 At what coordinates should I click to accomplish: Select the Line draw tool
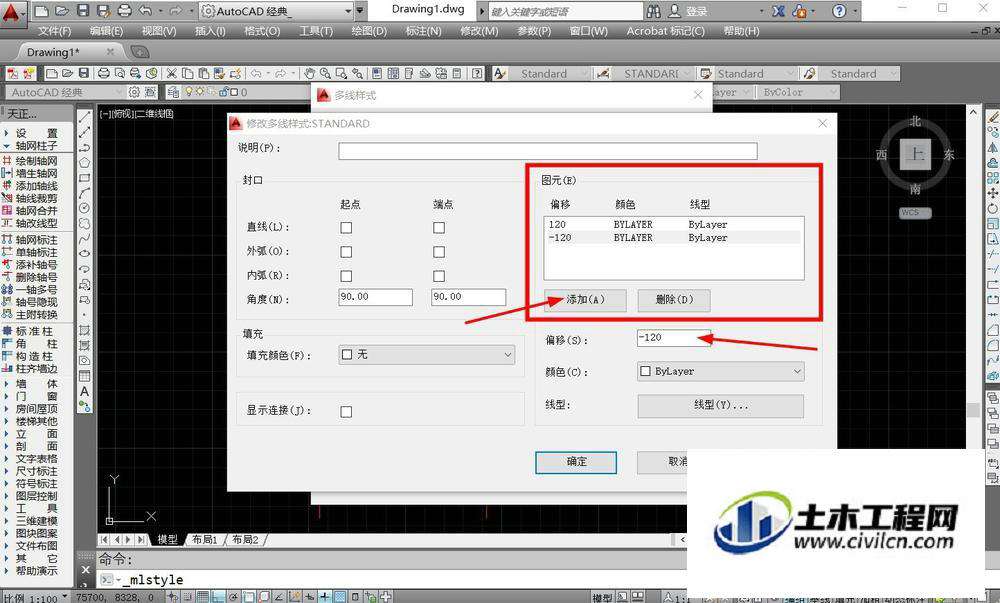tap(84, 117)
